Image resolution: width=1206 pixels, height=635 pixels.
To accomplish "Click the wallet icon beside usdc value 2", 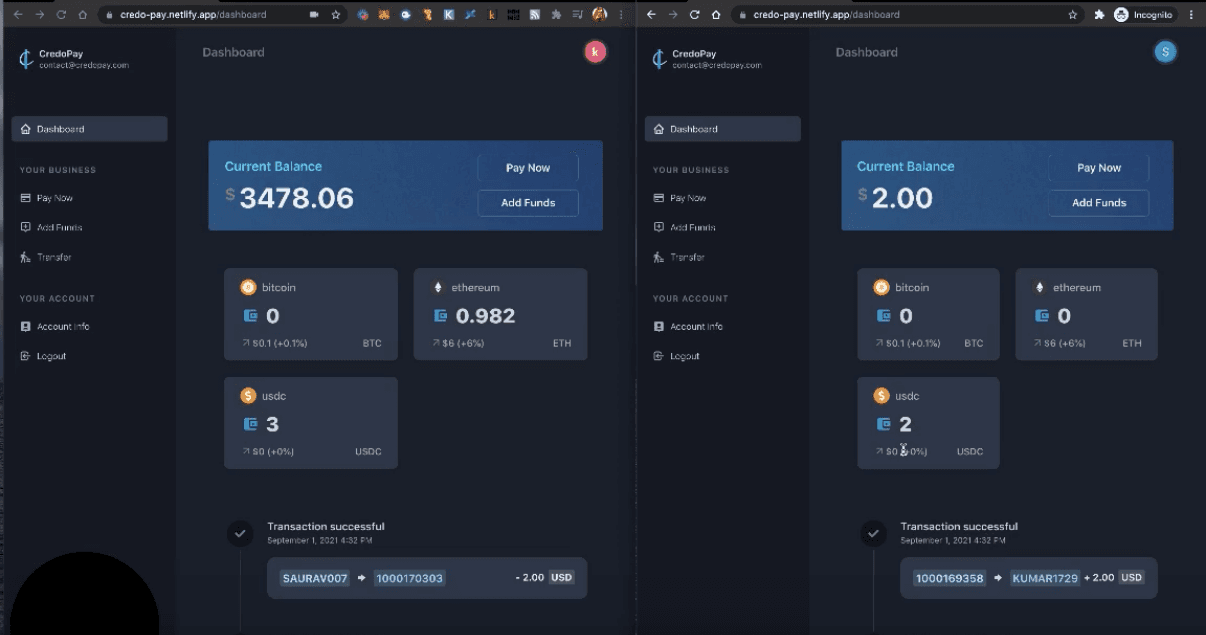I will (883, 424).
